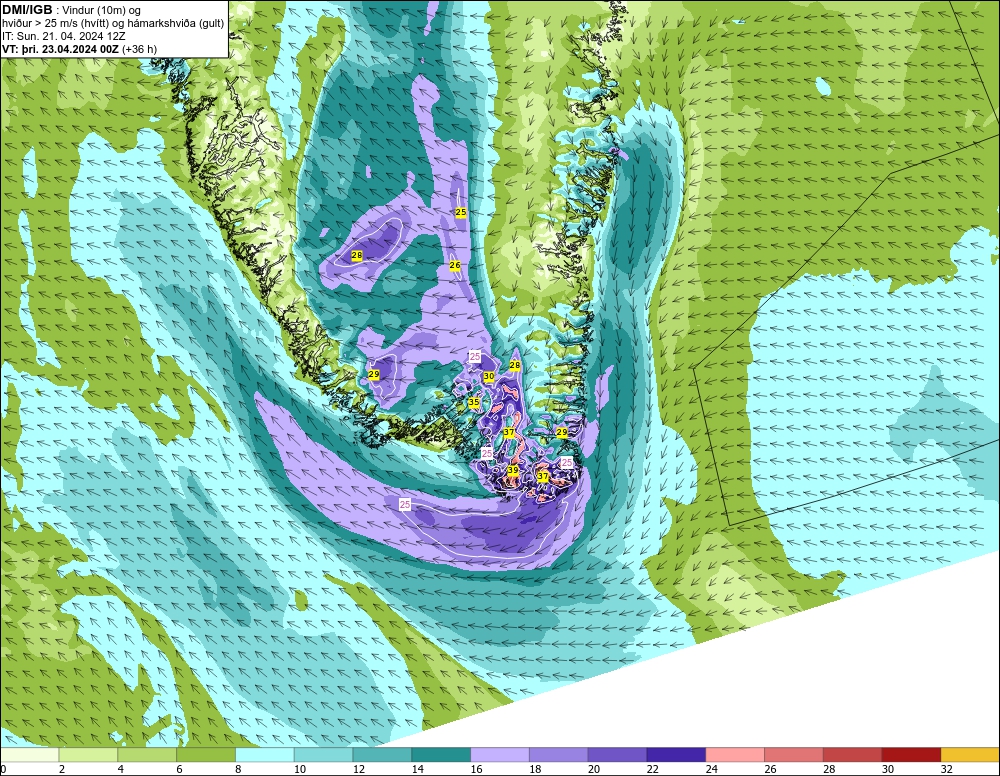This screenshot has width=1000, height=776.
Task: Click the yellow 30 max gust label
Action: [489, 376]
